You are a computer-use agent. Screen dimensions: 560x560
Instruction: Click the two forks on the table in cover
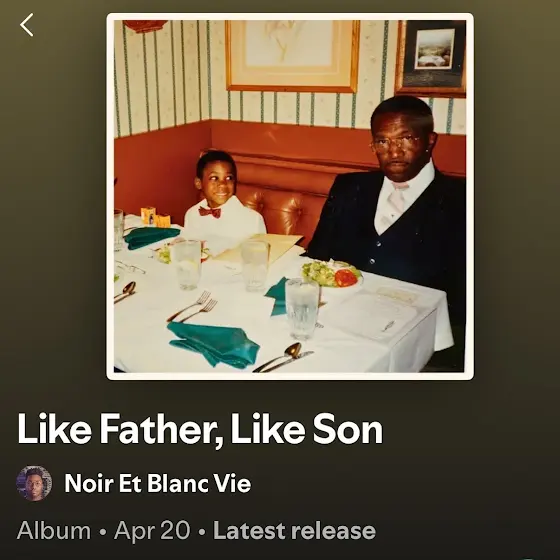(x=193, y=307)
